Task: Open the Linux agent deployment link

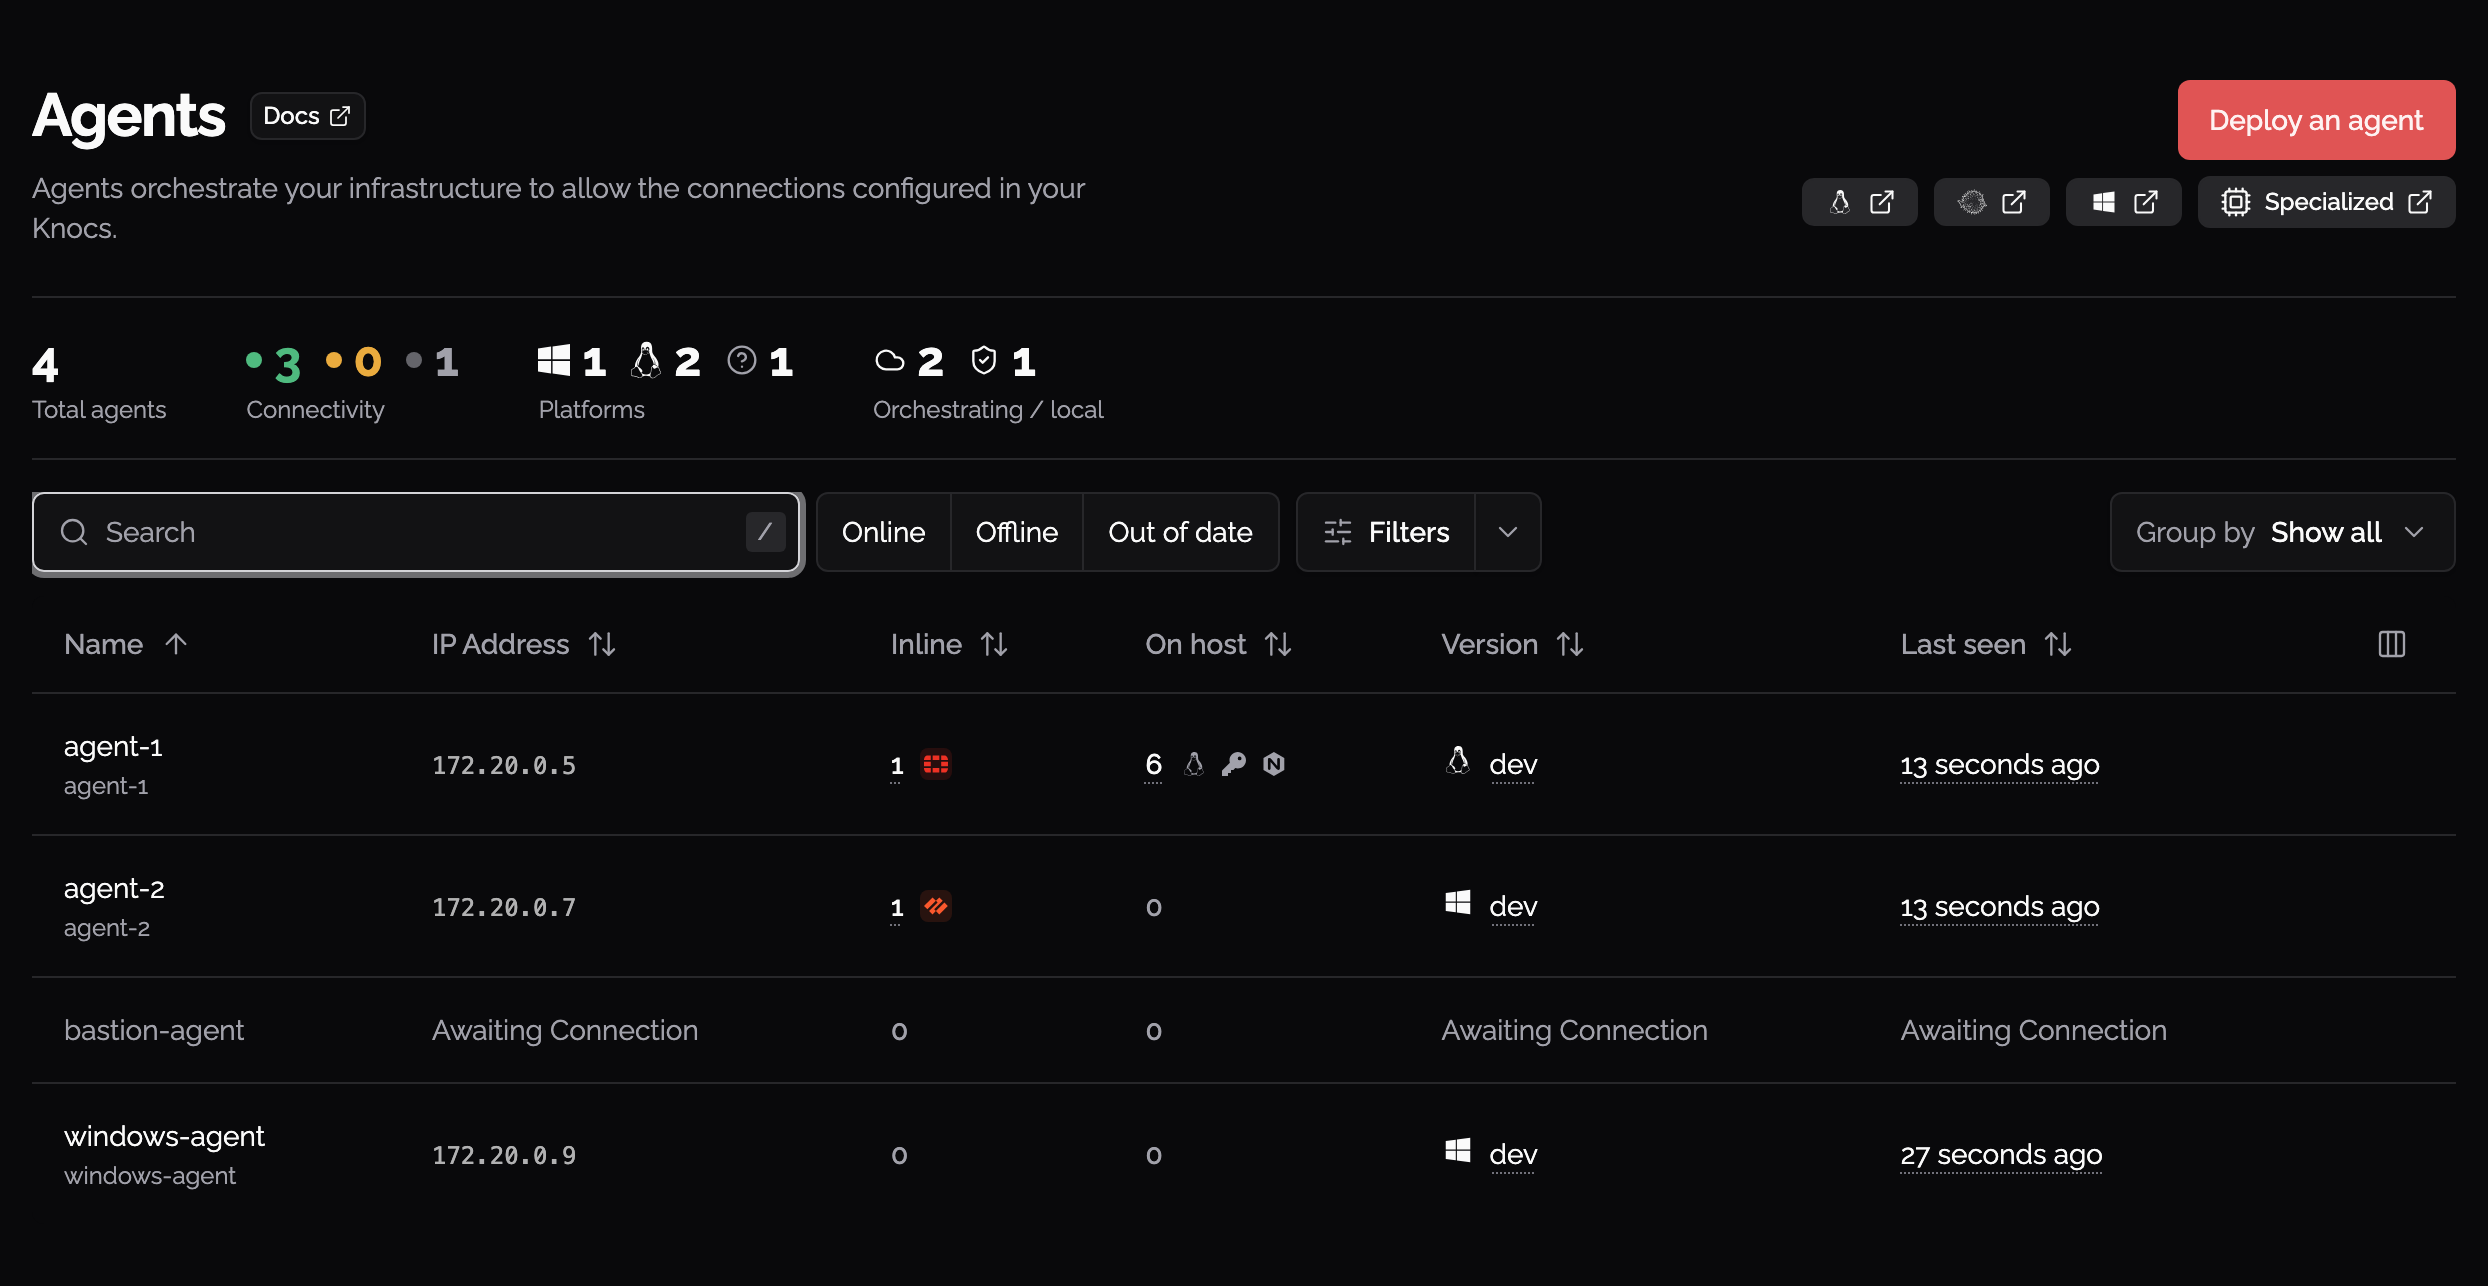Action: [1859, 202]
